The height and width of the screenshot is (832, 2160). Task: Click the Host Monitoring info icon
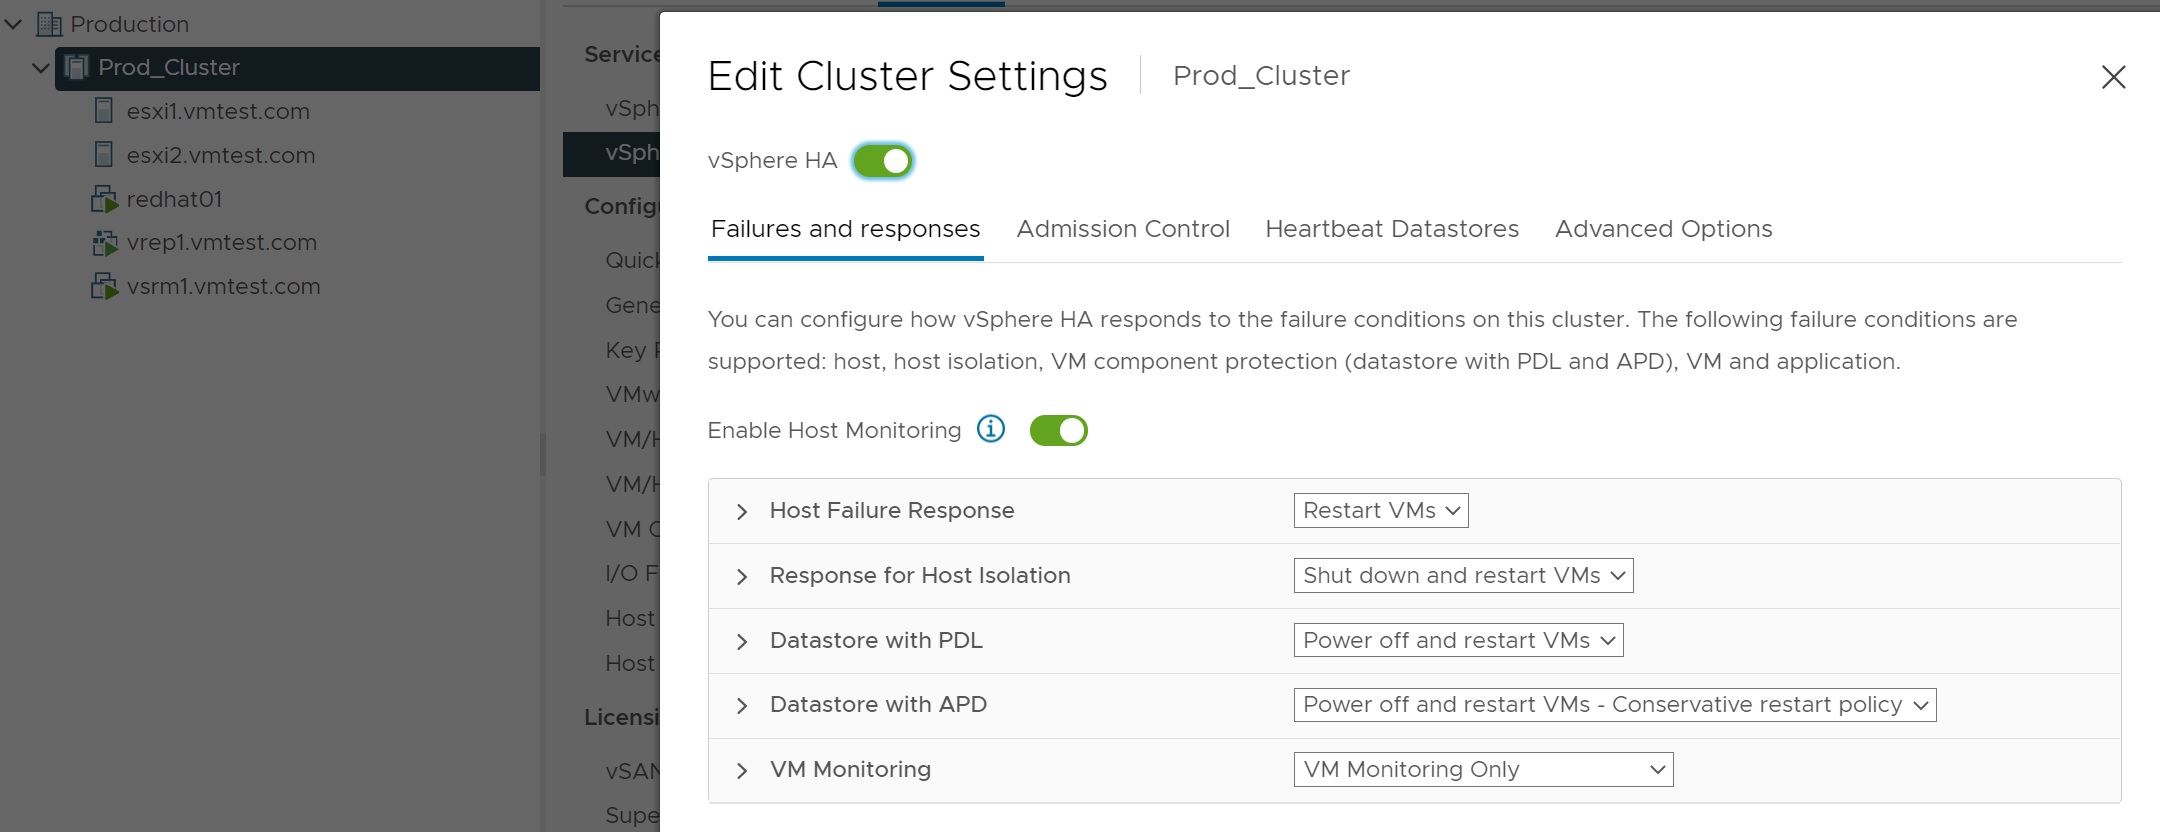990,429
